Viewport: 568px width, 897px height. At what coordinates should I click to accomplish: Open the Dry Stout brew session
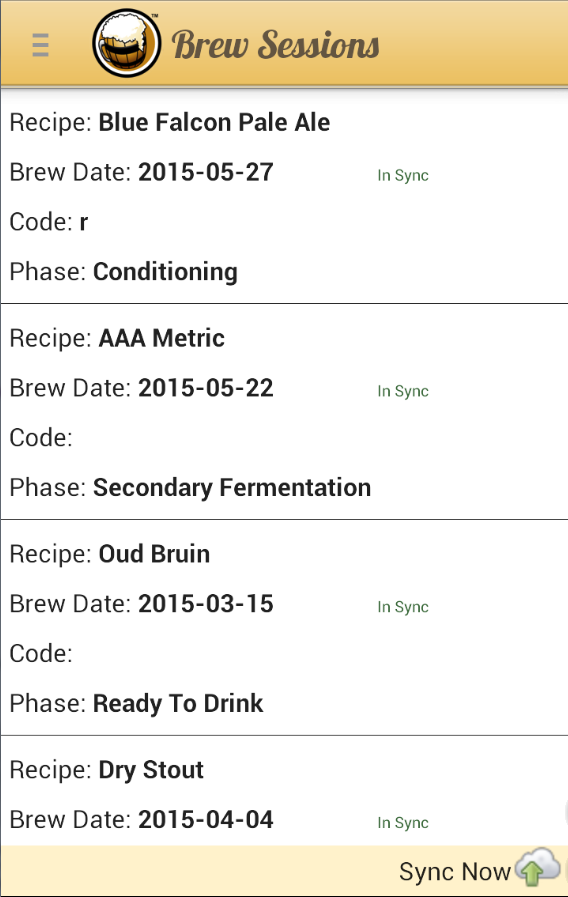coord(284,791)
